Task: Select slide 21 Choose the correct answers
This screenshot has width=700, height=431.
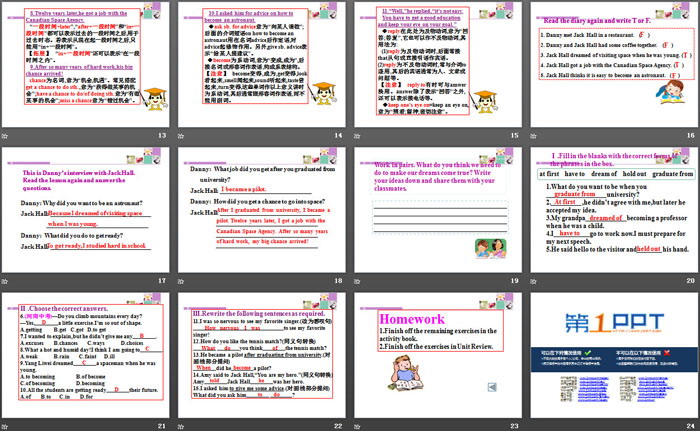Action: [x=85, y=355]
